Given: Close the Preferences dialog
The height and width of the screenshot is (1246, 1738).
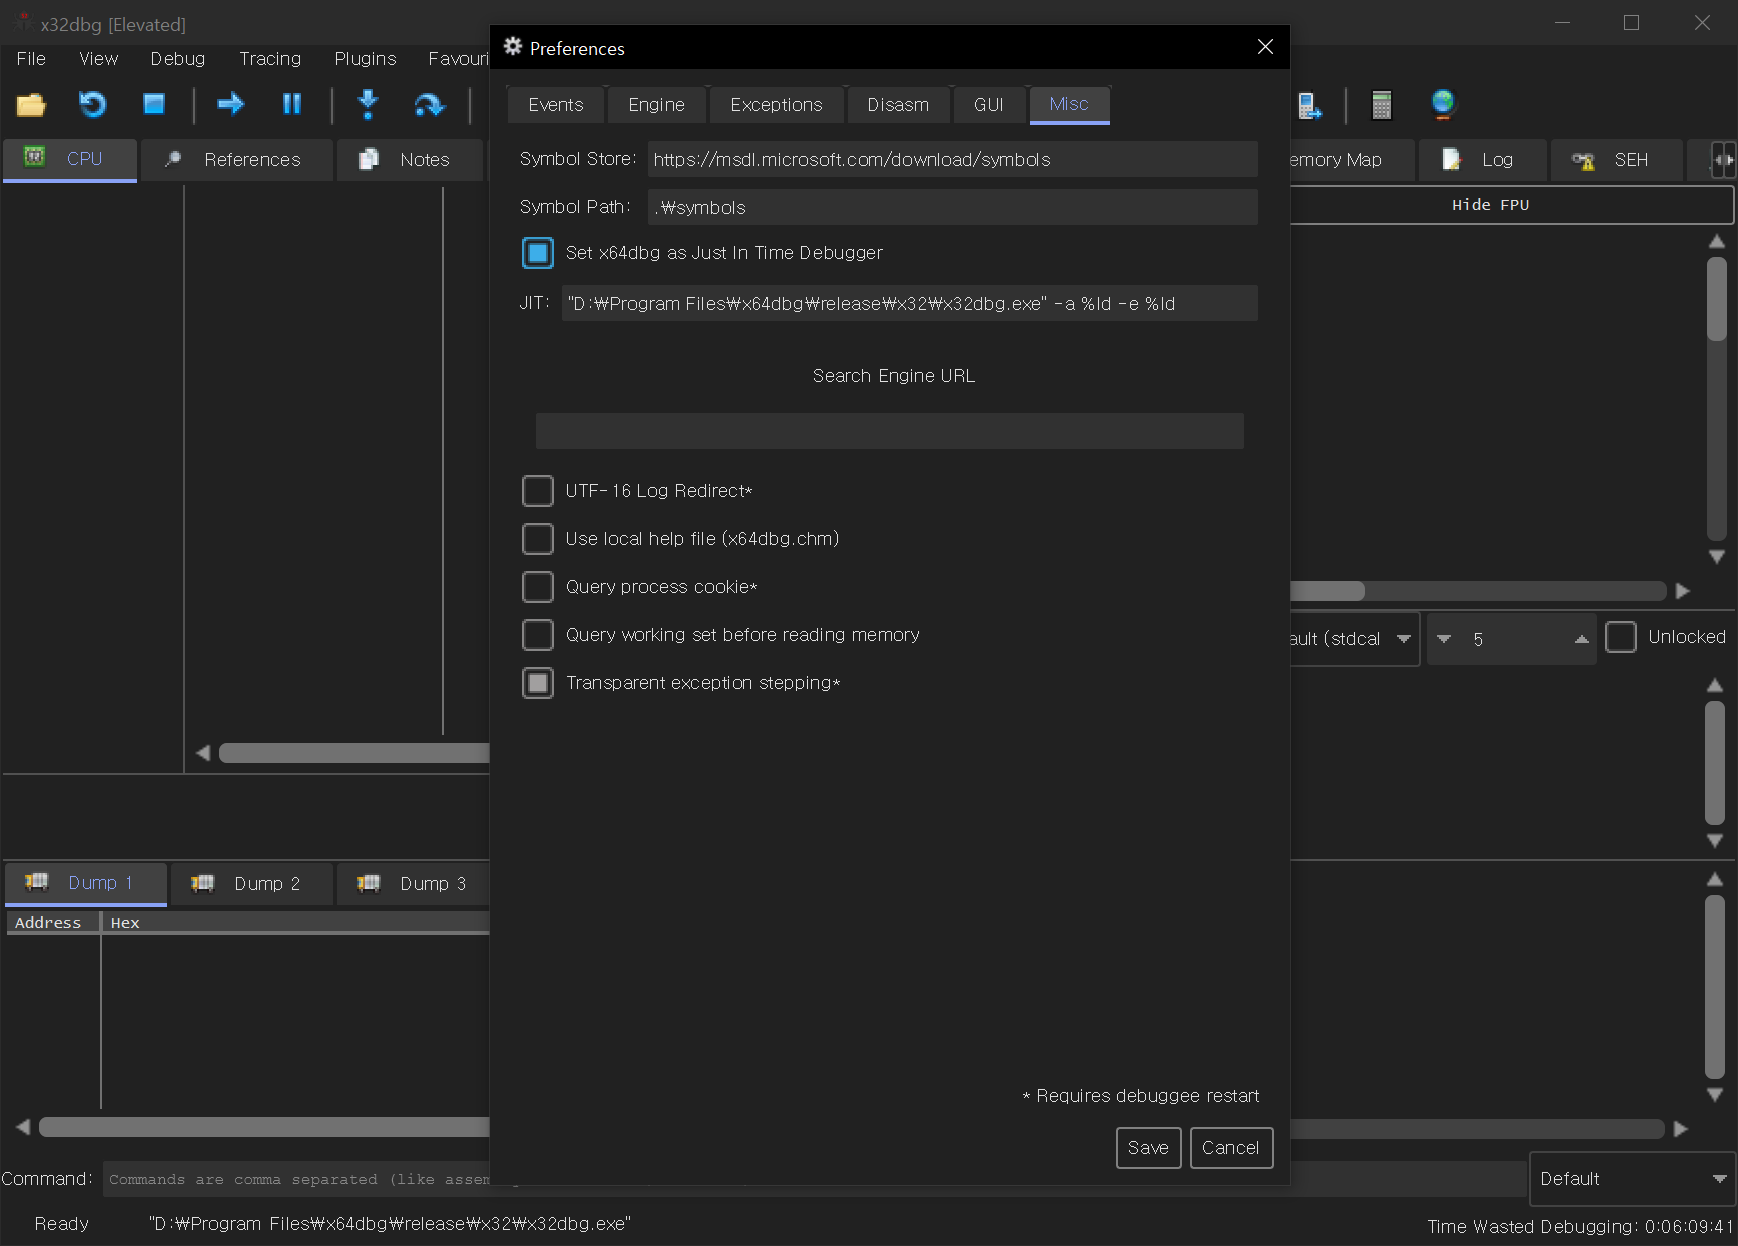Looking at the screenshot, I should [x=1265, y=47].
